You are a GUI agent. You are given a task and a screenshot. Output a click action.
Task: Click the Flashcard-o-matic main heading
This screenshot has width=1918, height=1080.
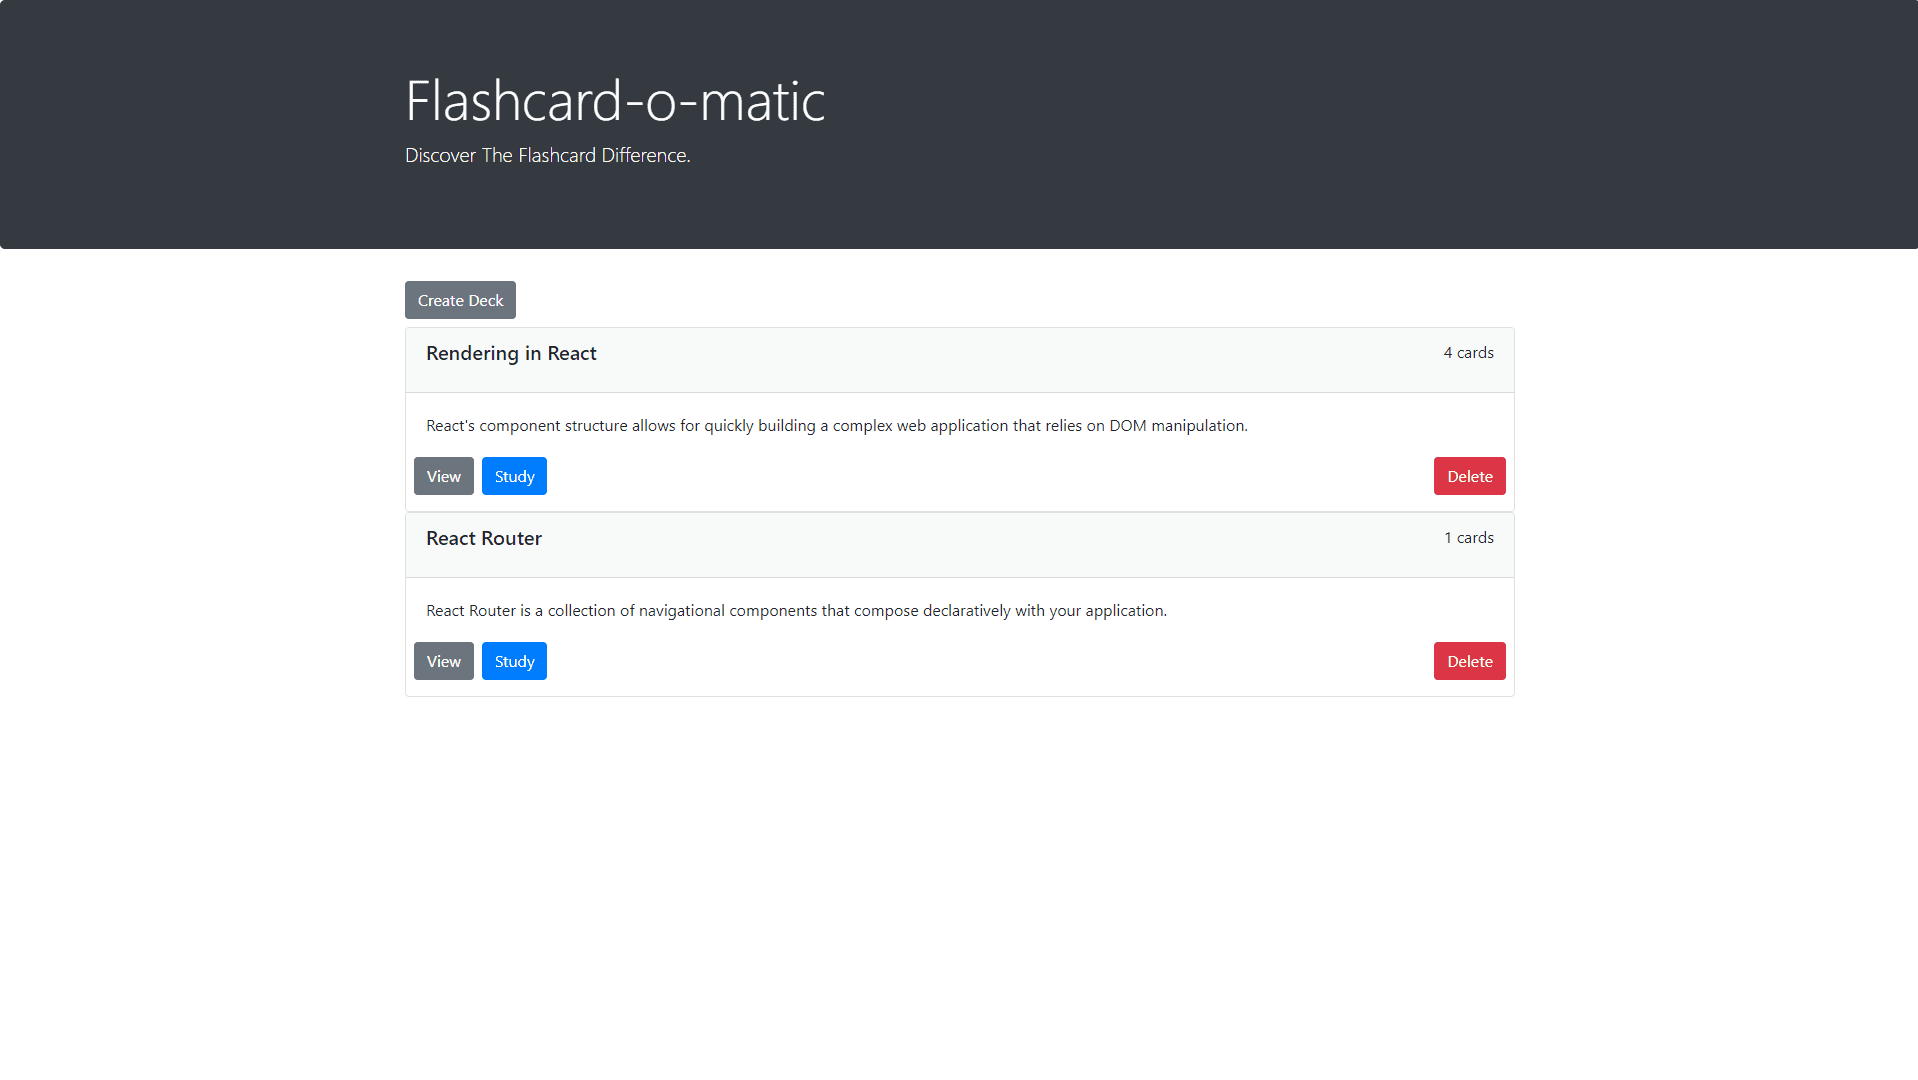point(615,101)
